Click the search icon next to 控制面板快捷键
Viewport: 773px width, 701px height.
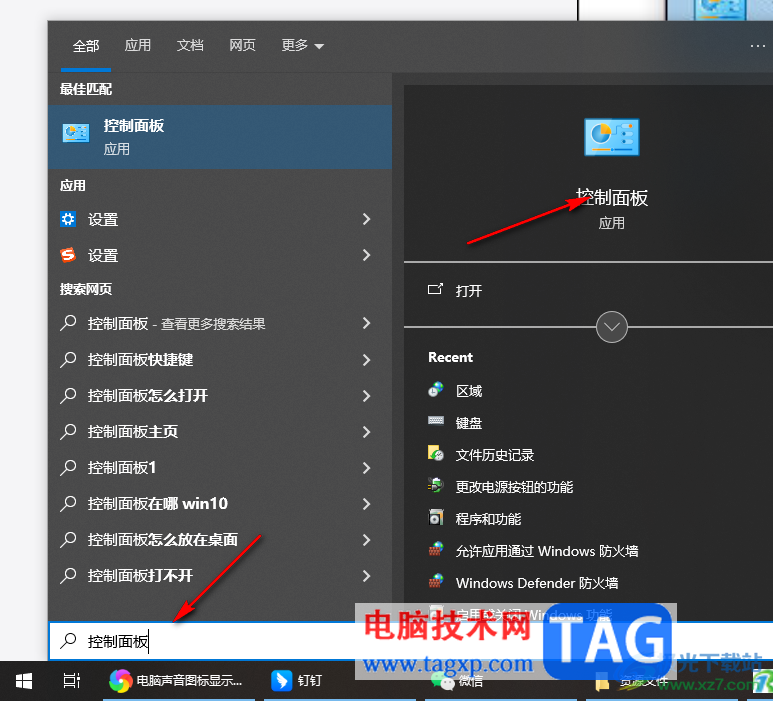click(68, 360)
